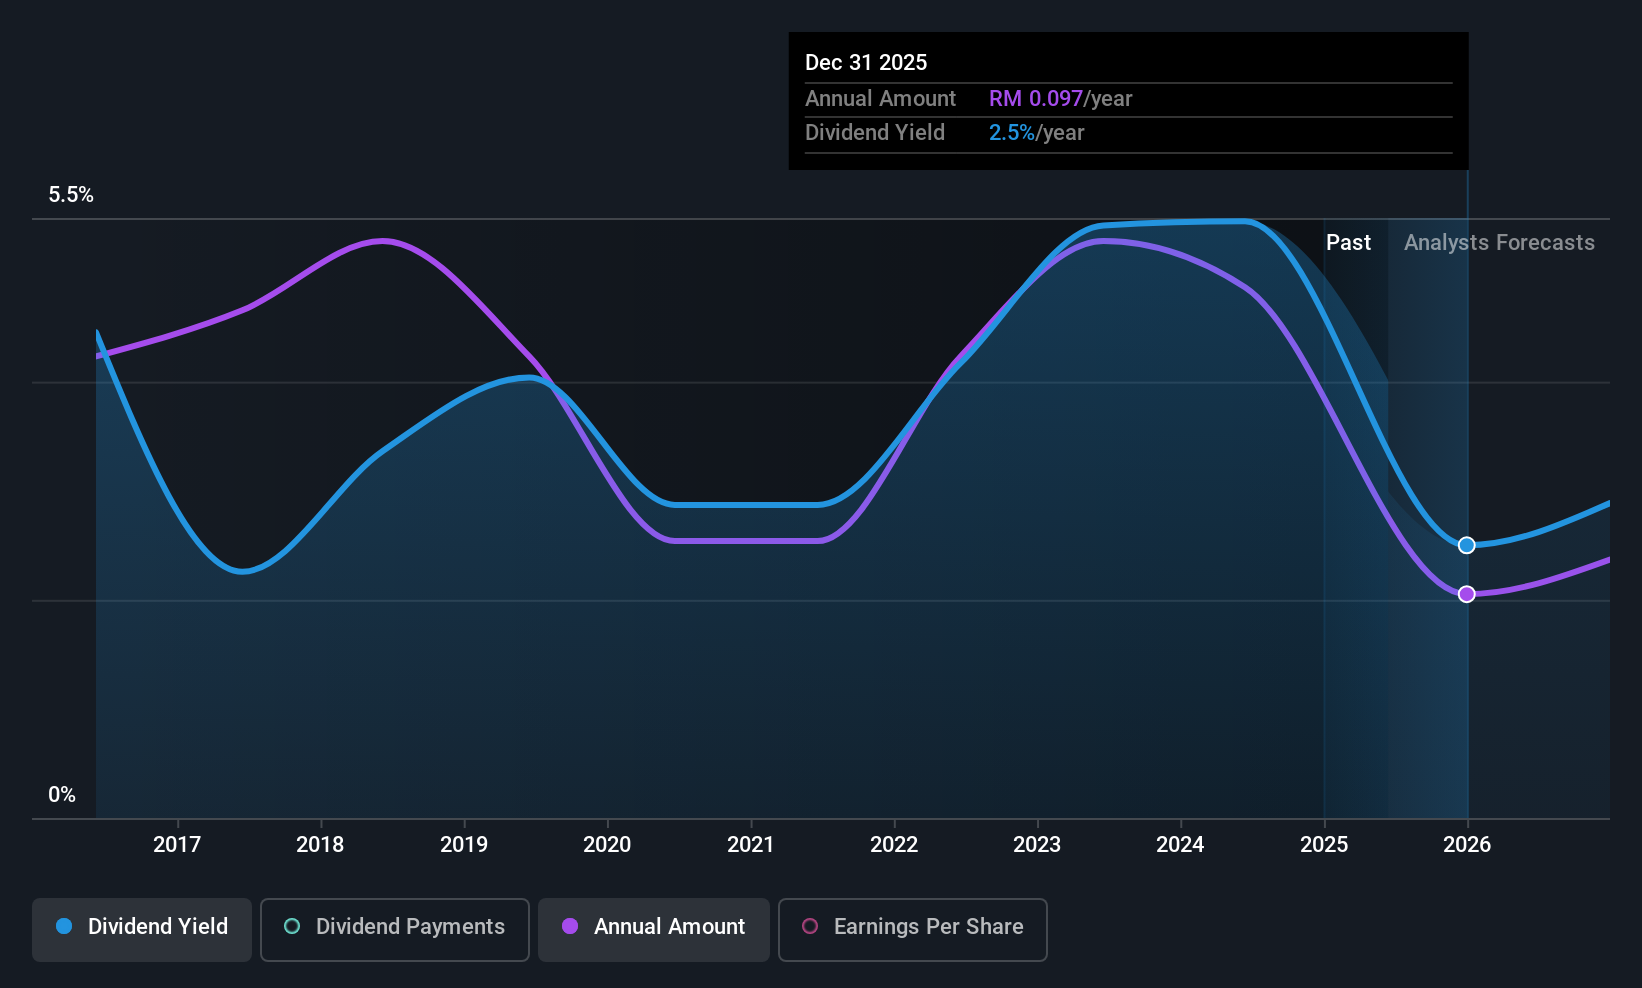Select the blue dividend yield data point

[1467, 545]
